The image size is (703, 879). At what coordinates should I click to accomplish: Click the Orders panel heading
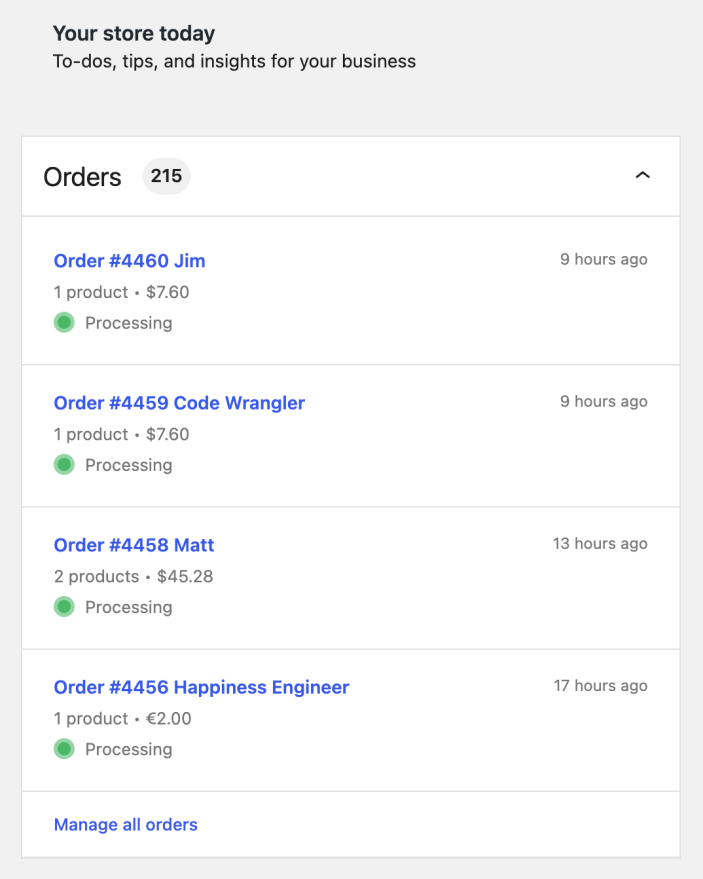click(82, 177)
